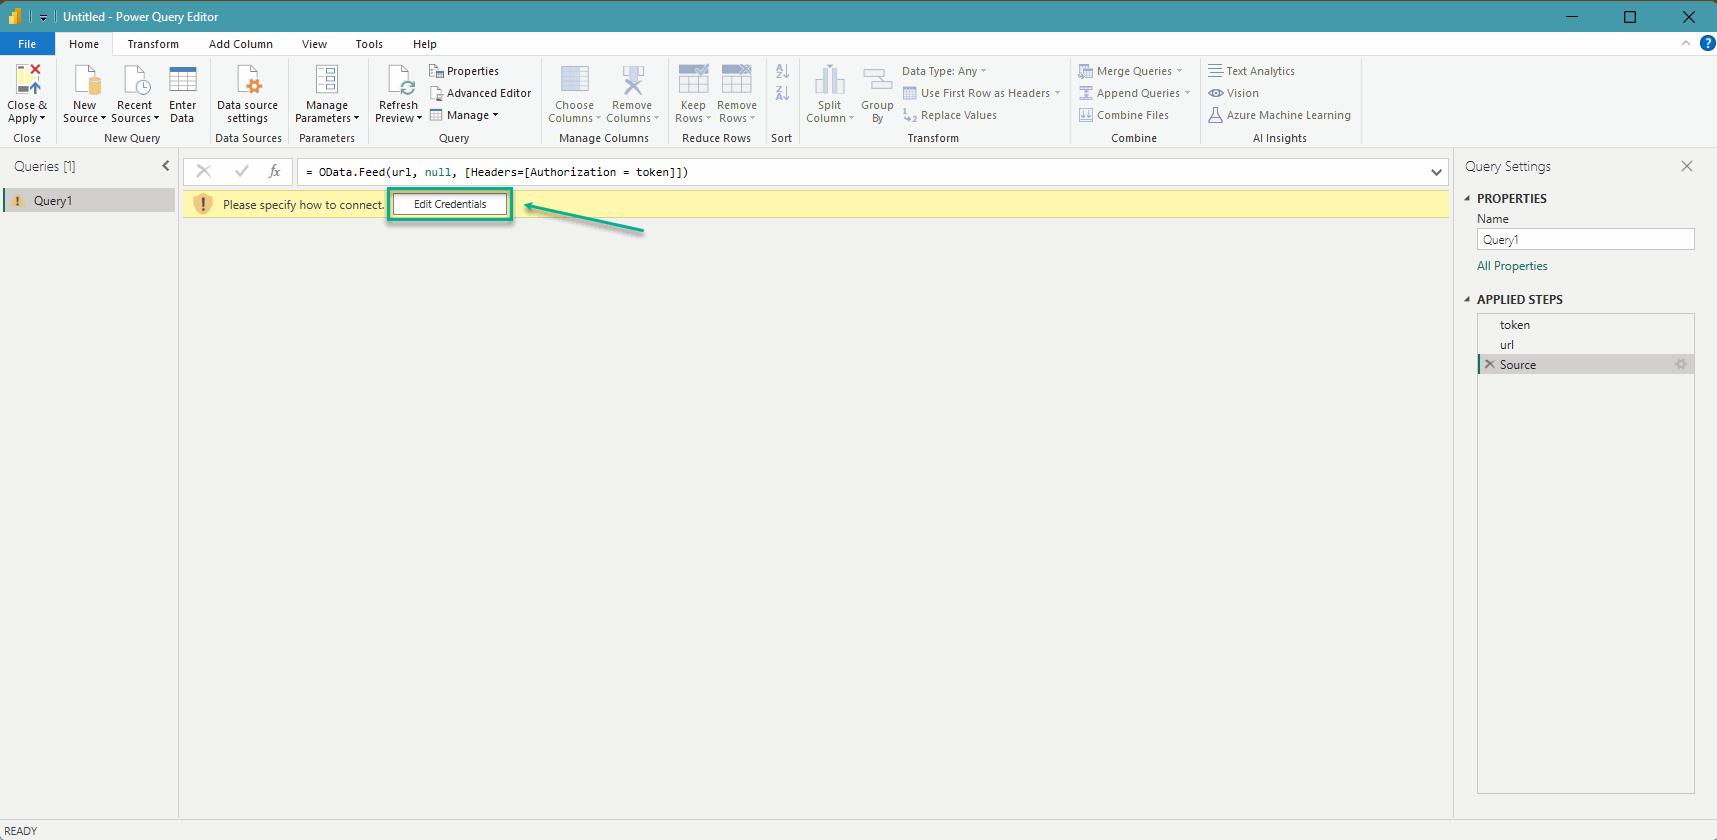Open the All Properties link
This screenshot has width=1717, height=840.
[1512, 266]
